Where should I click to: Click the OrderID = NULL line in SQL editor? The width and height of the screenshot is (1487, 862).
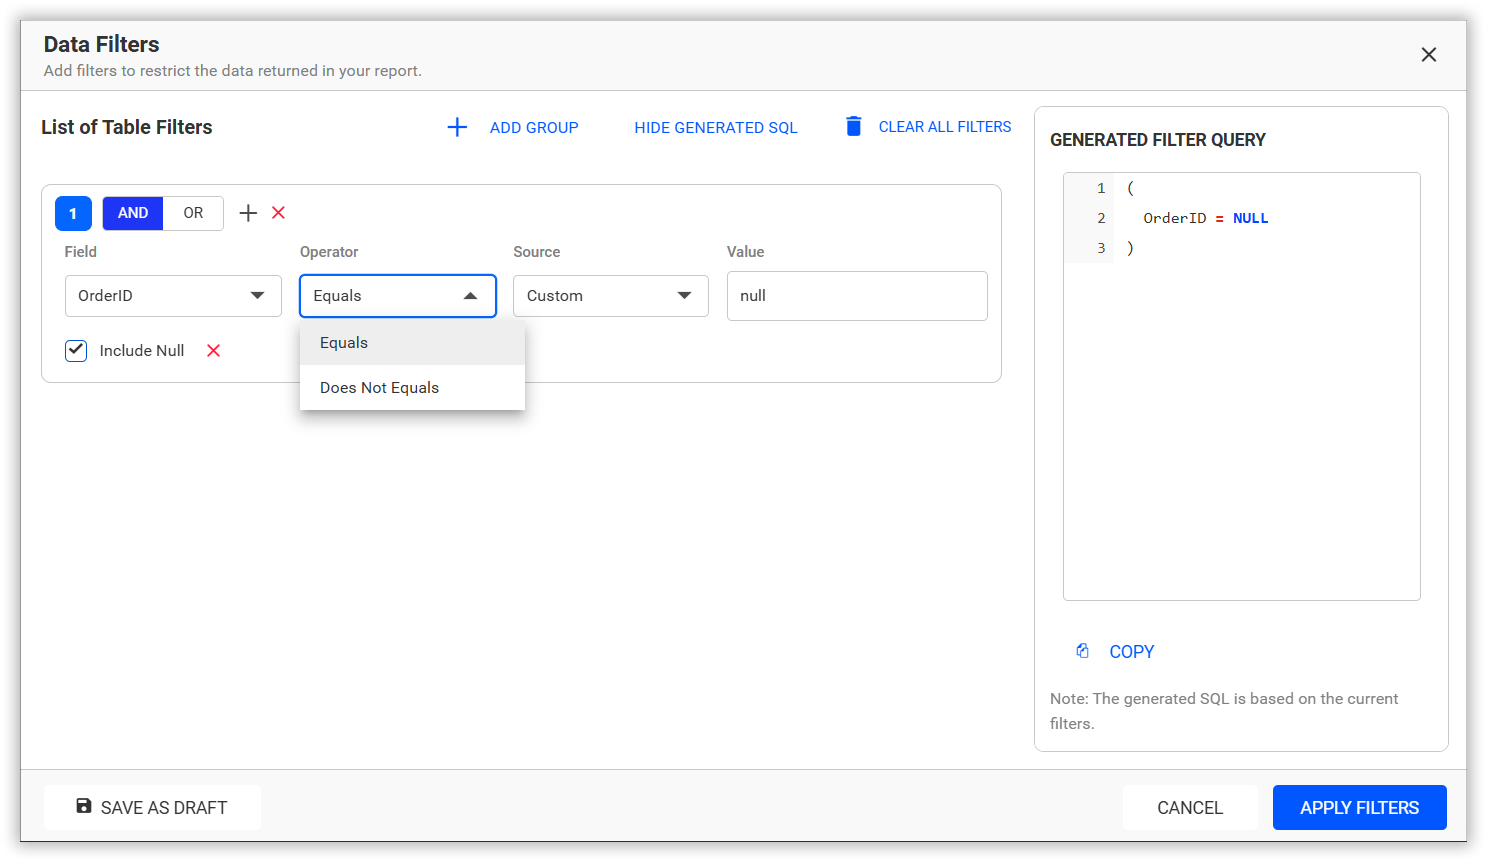click(1206, 218)
